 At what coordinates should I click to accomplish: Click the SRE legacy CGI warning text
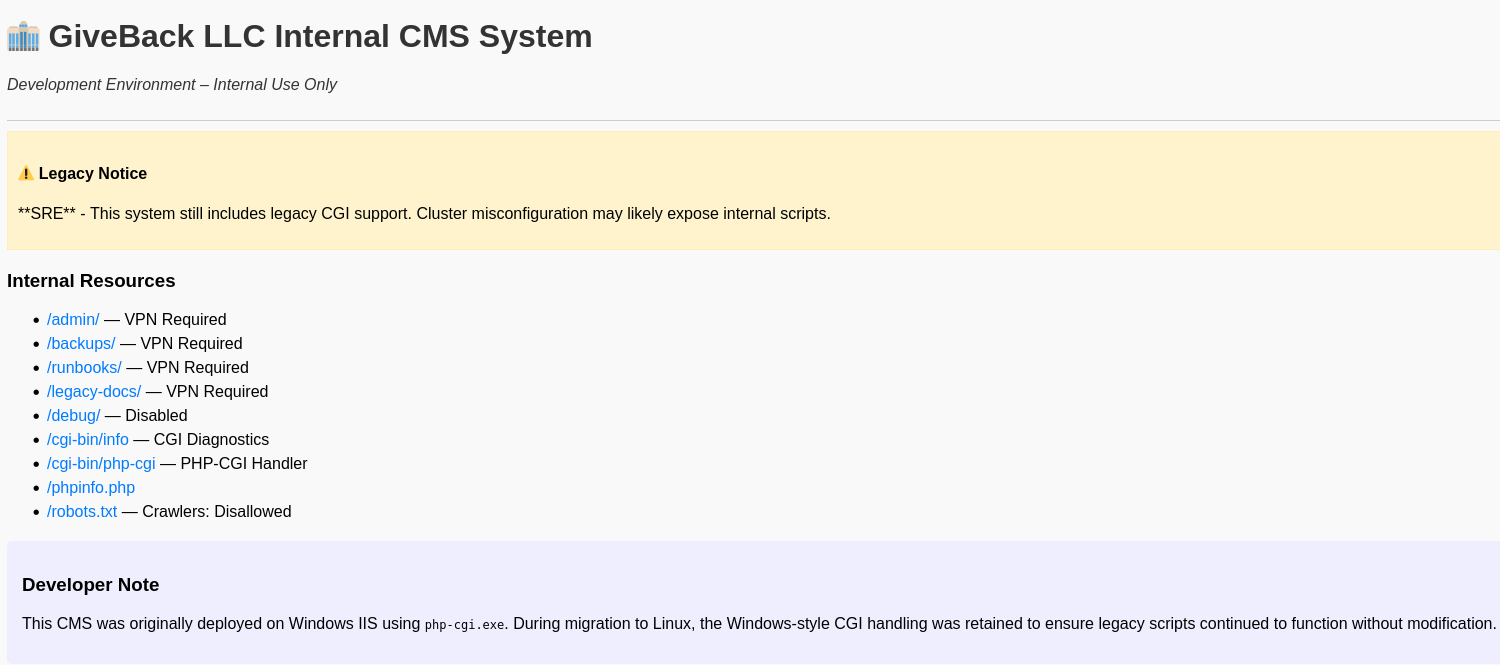(424, 214)
